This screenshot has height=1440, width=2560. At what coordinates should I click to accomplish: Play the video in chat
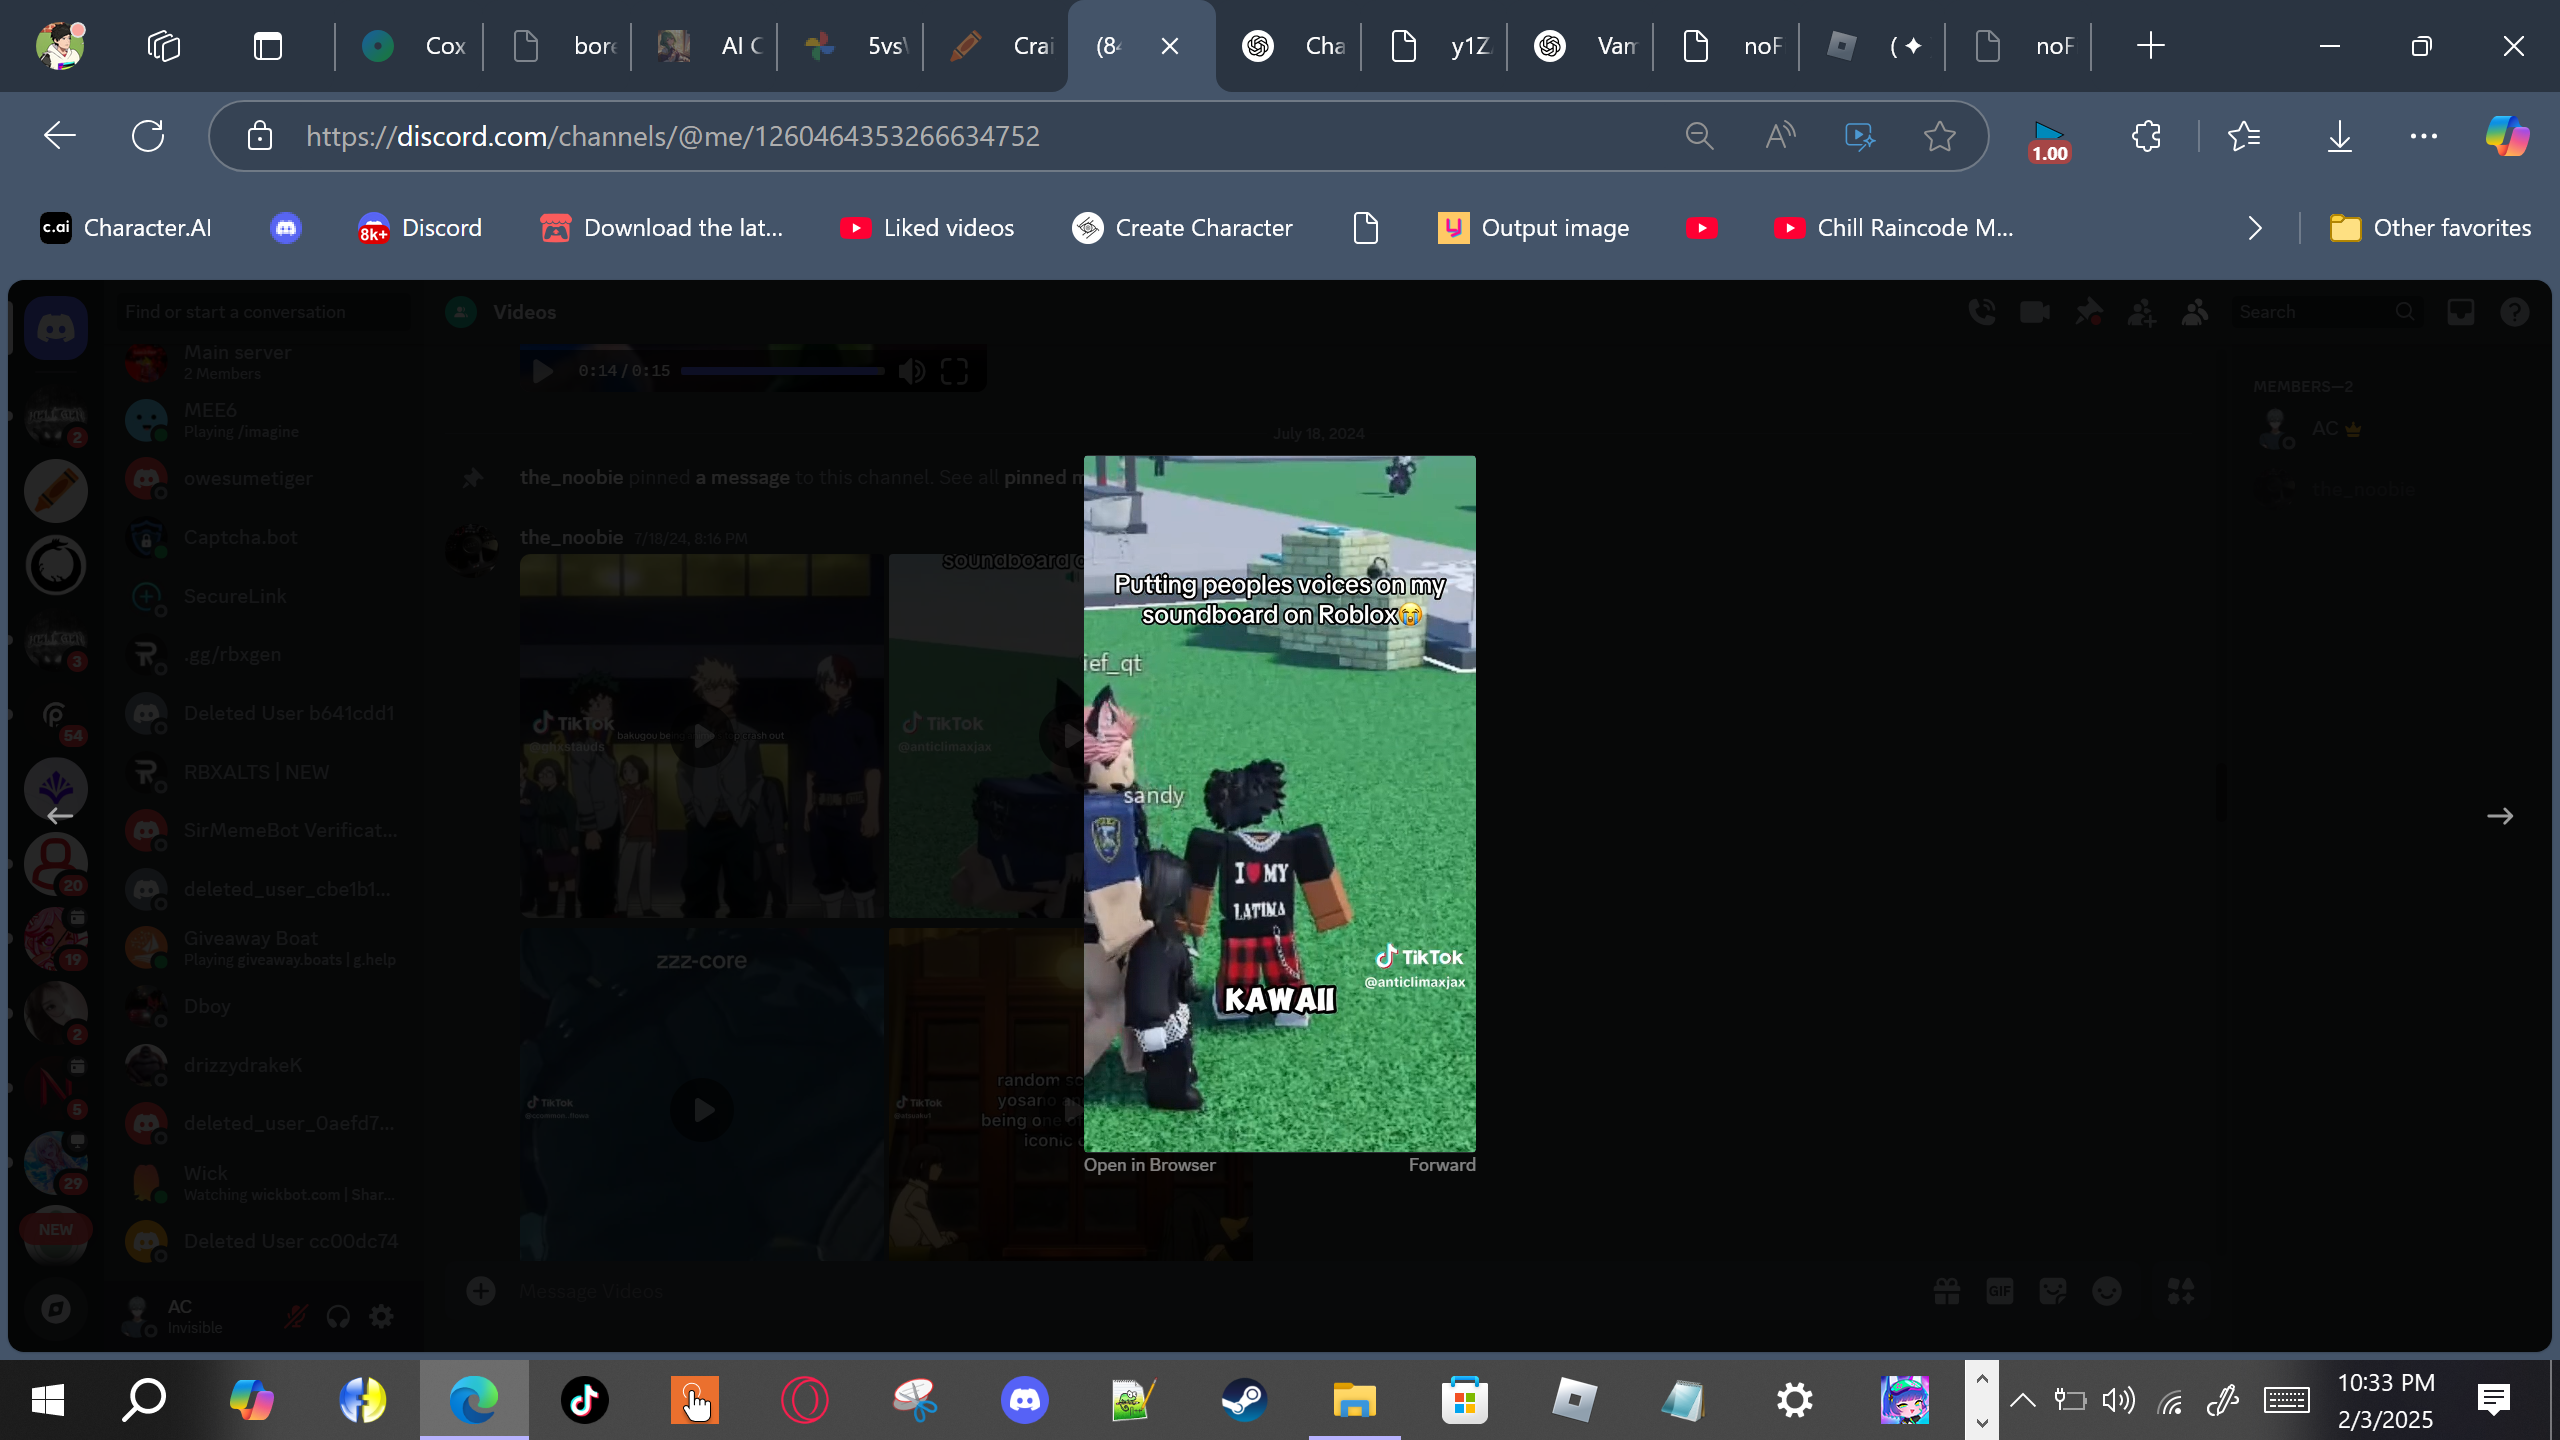coord(543,371)
